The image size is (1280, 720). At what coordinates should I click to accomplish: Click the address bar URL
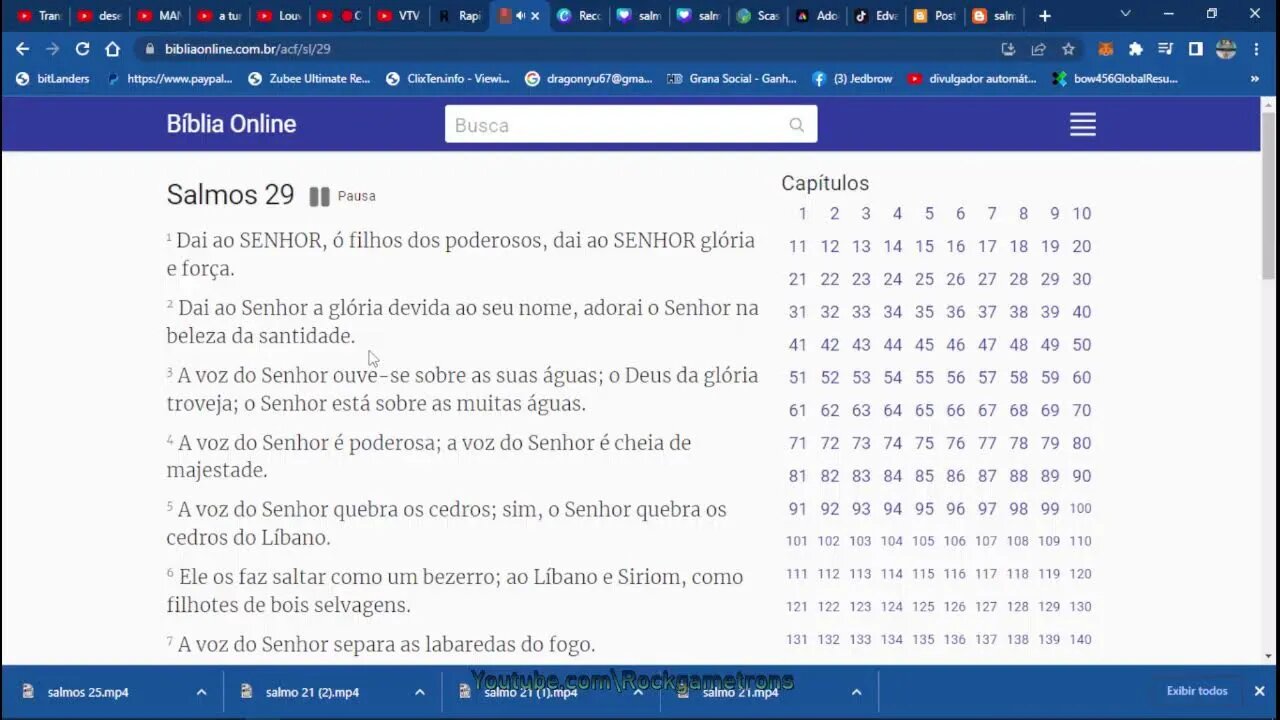coord(248,49)
